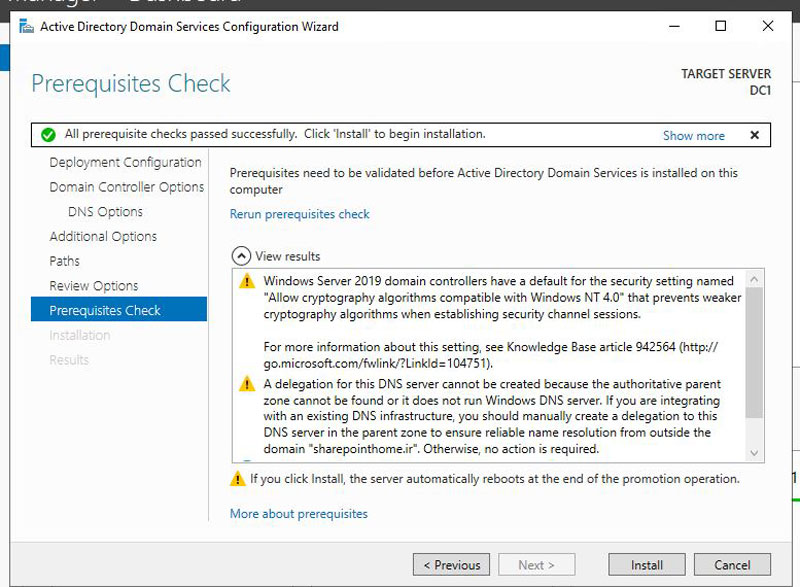This screenshot has width=800, height=587.
Task: Click the 'DC1' server name
Action: 760,90
